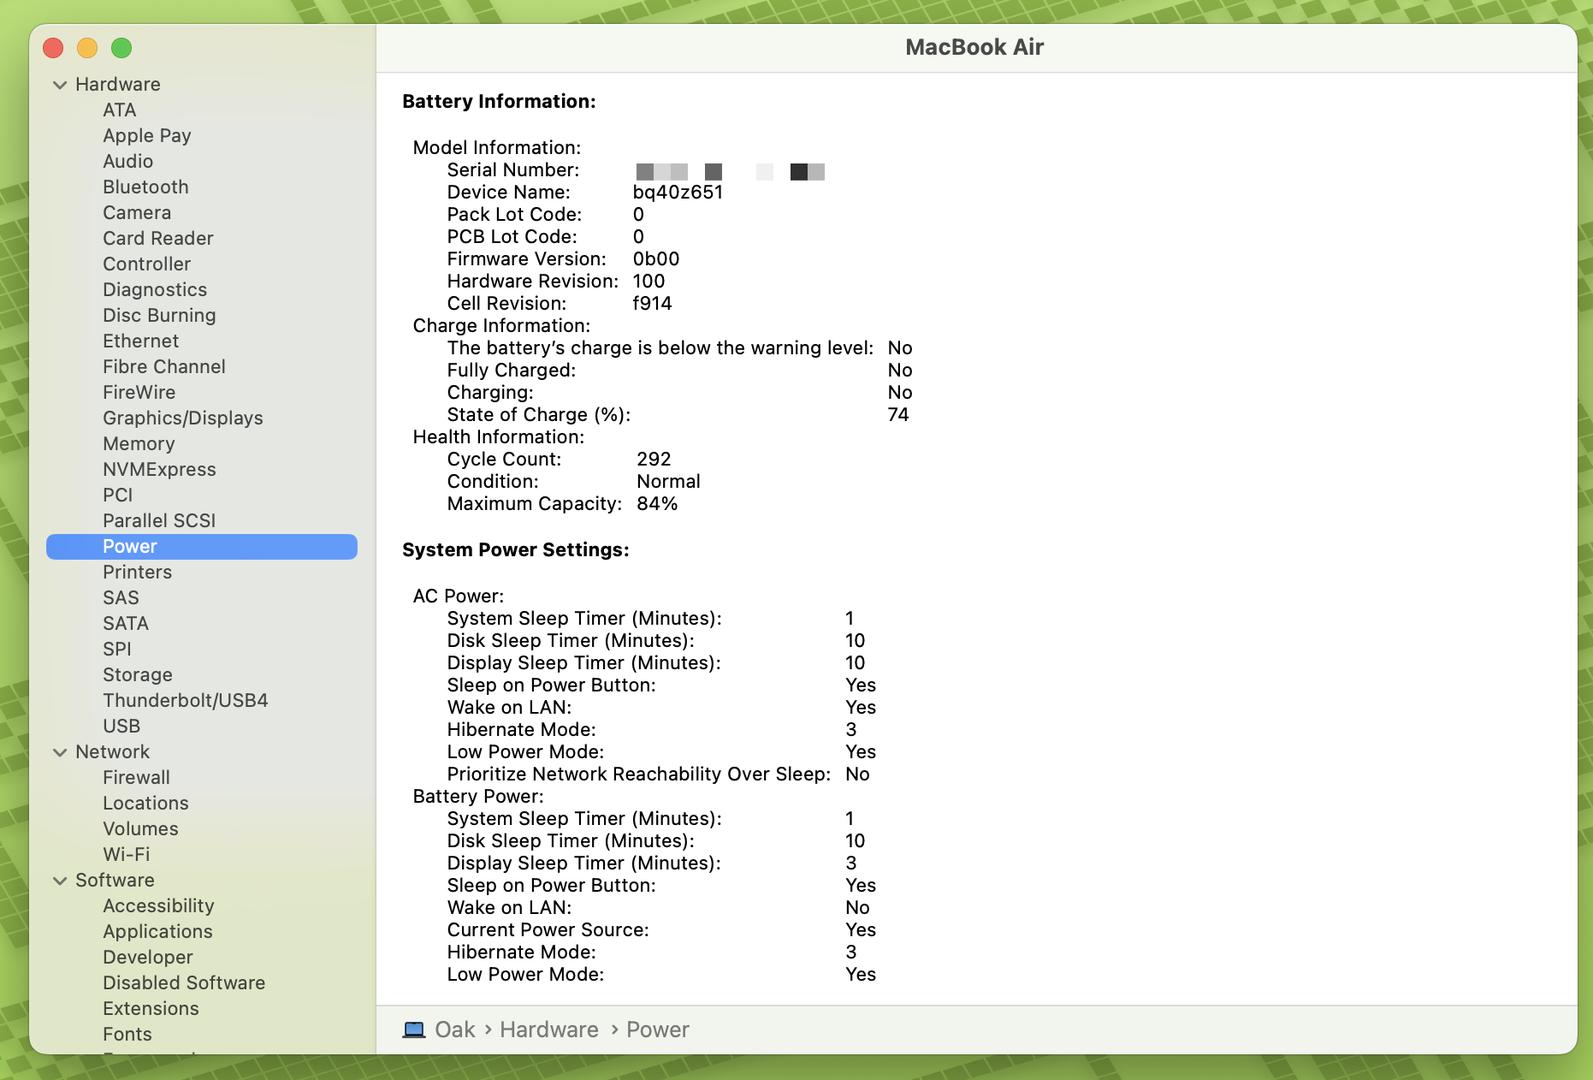Click the Hardware category label

[x=118, y=84]
